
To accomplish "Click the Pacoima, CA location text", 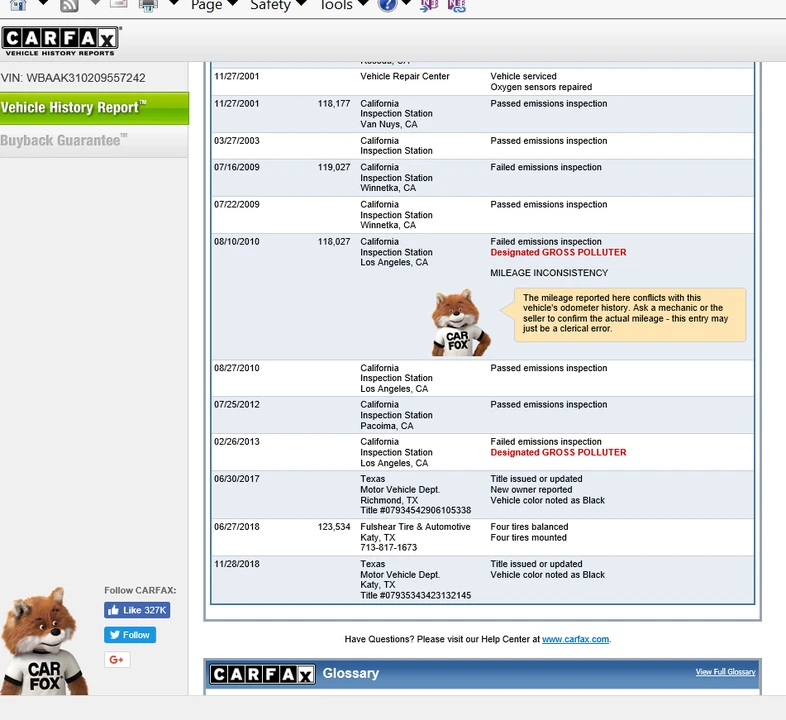I will click(387, 426).
